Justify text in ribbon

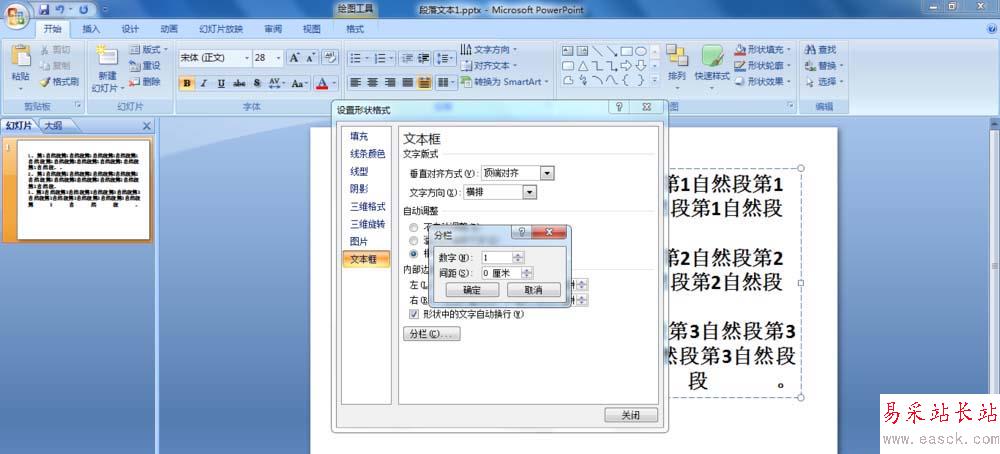click(x=408, y=82)
